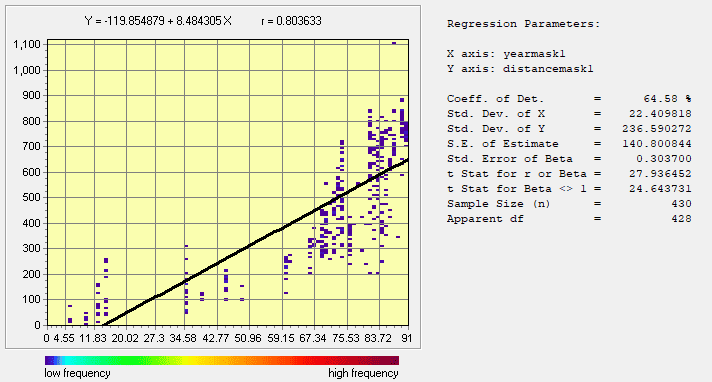
Task: Click the r = 0.803633 correlation value
Action: (x=292, y=21)
